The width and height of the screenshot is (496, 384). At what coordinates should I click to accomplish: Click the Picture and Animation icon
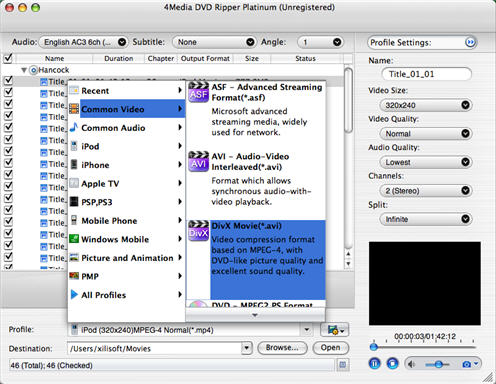[74, 257]
